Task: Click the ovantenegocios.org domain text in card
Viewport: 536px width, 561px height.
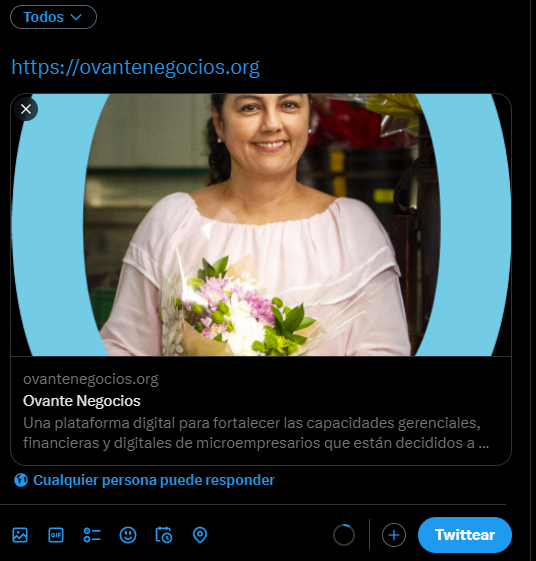Action: [x=91, y=379]
